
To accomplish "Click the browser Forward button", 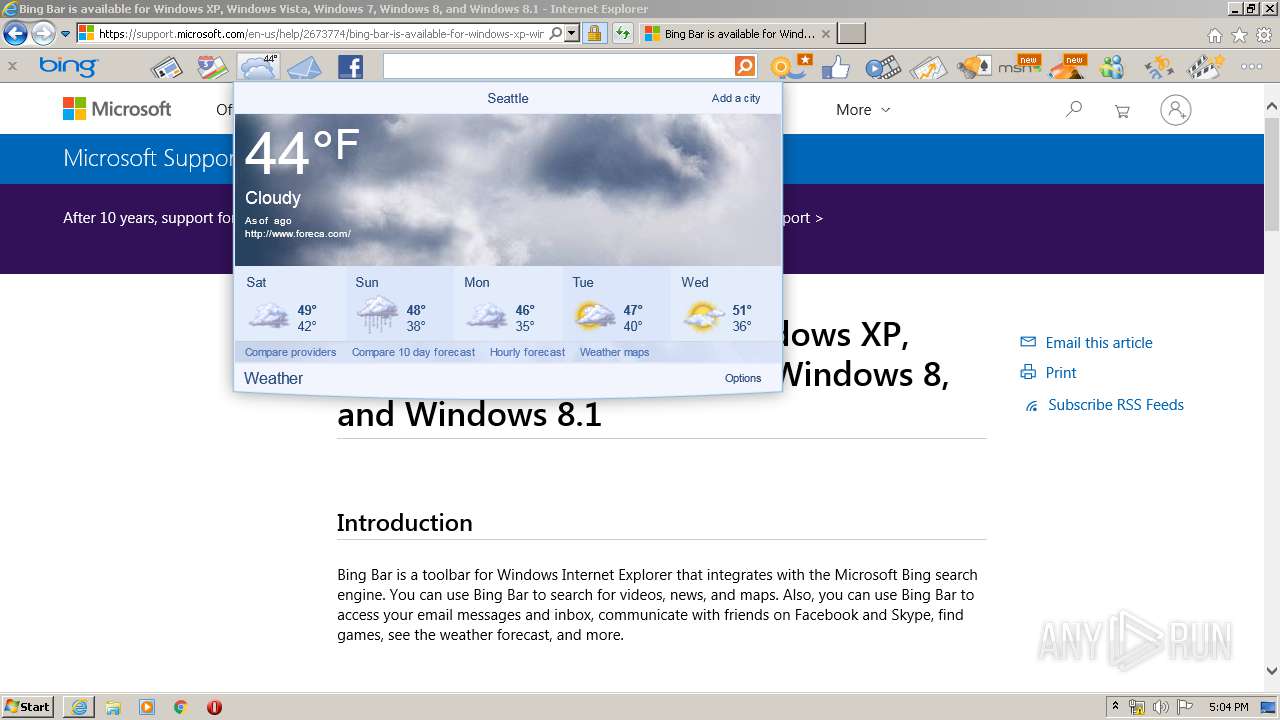I will click(43, 33).
